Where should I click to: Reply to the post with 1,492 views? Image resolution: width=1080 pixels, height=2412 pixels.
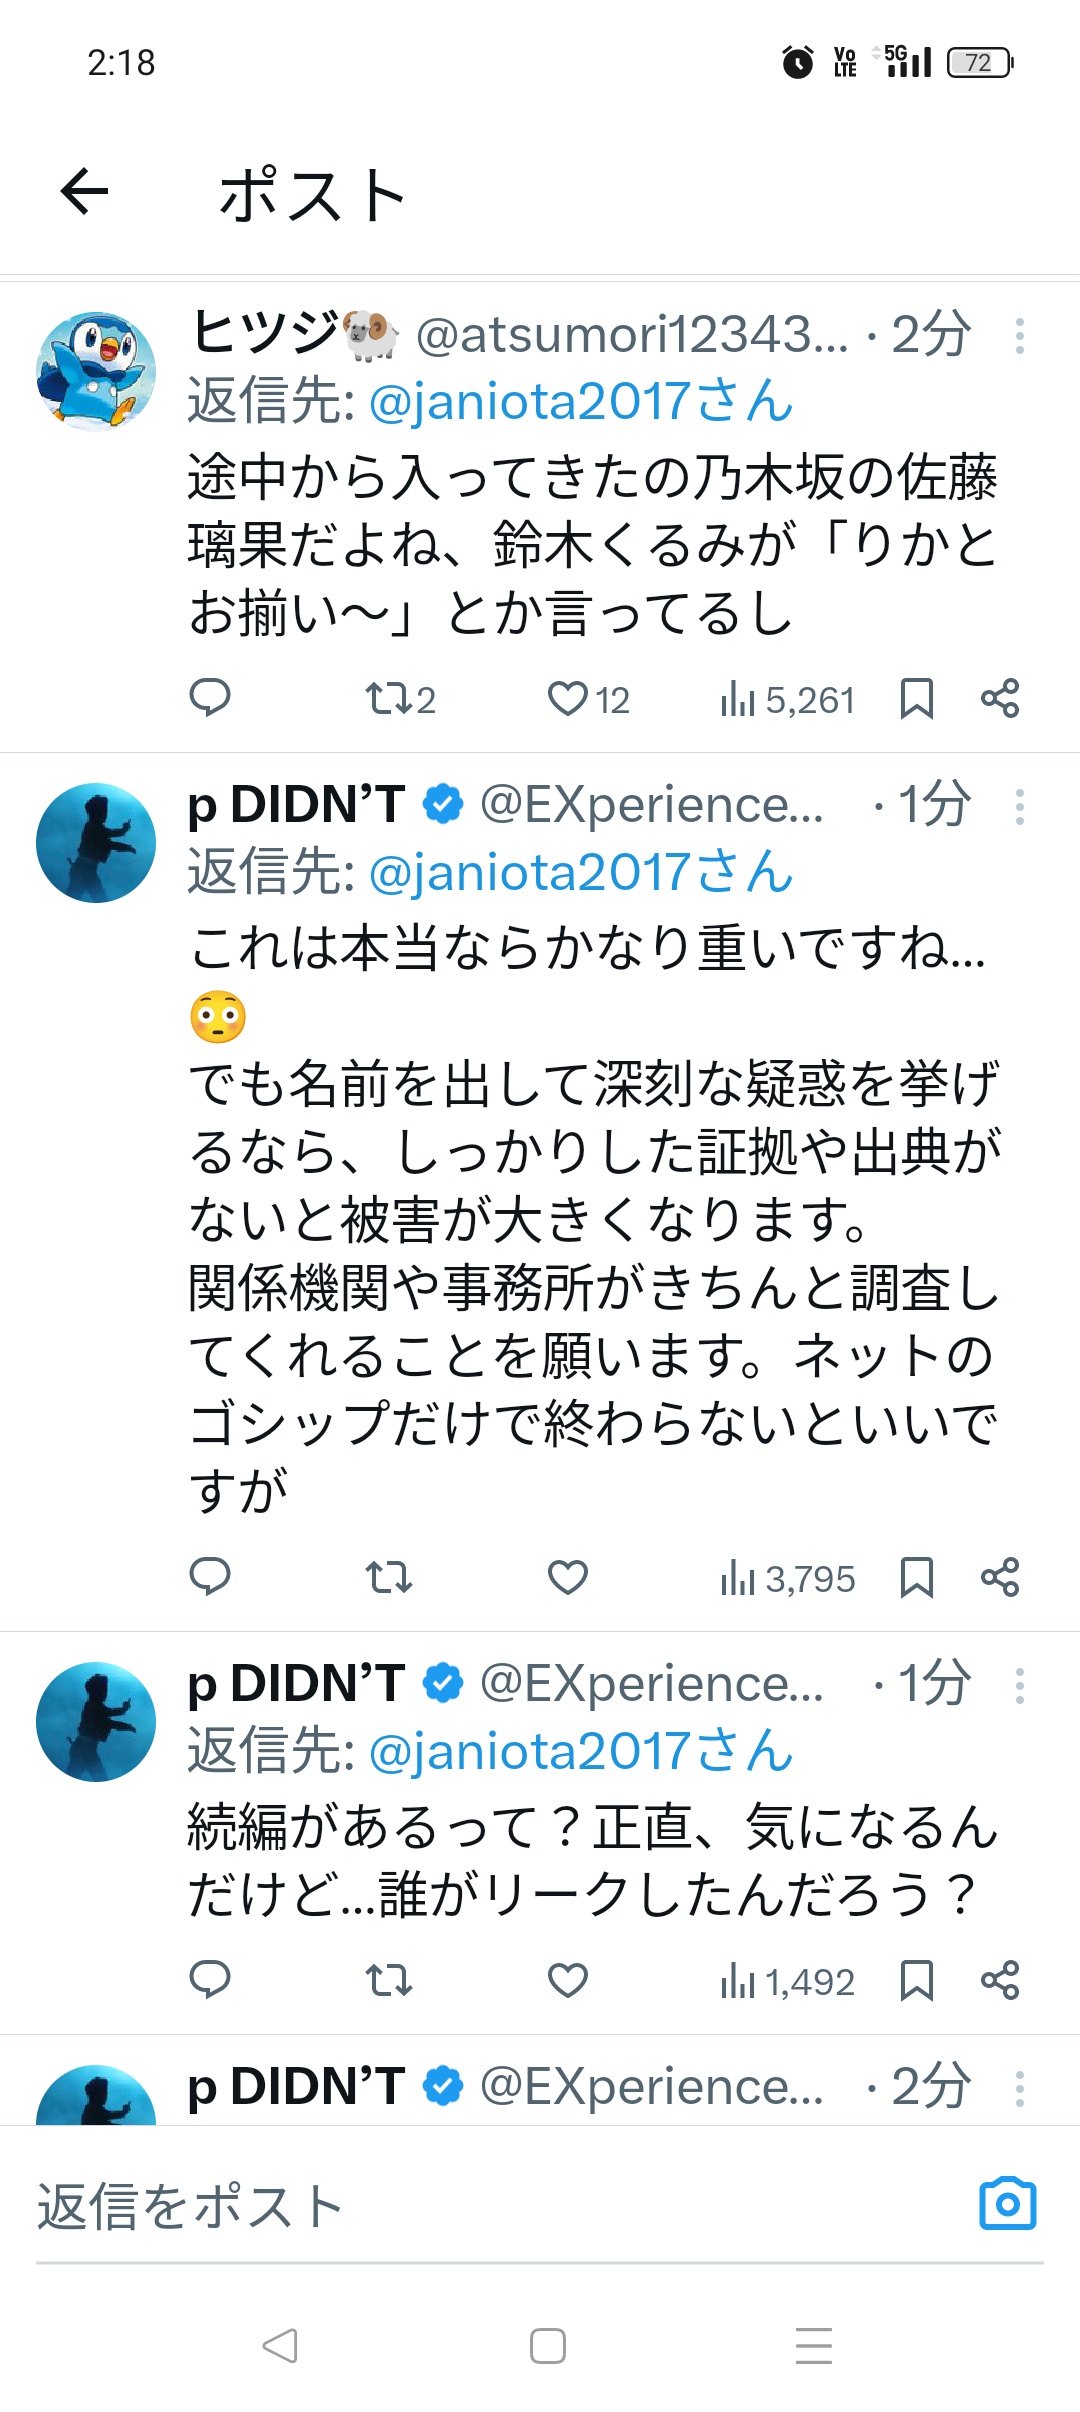(x=210, y=1980)
